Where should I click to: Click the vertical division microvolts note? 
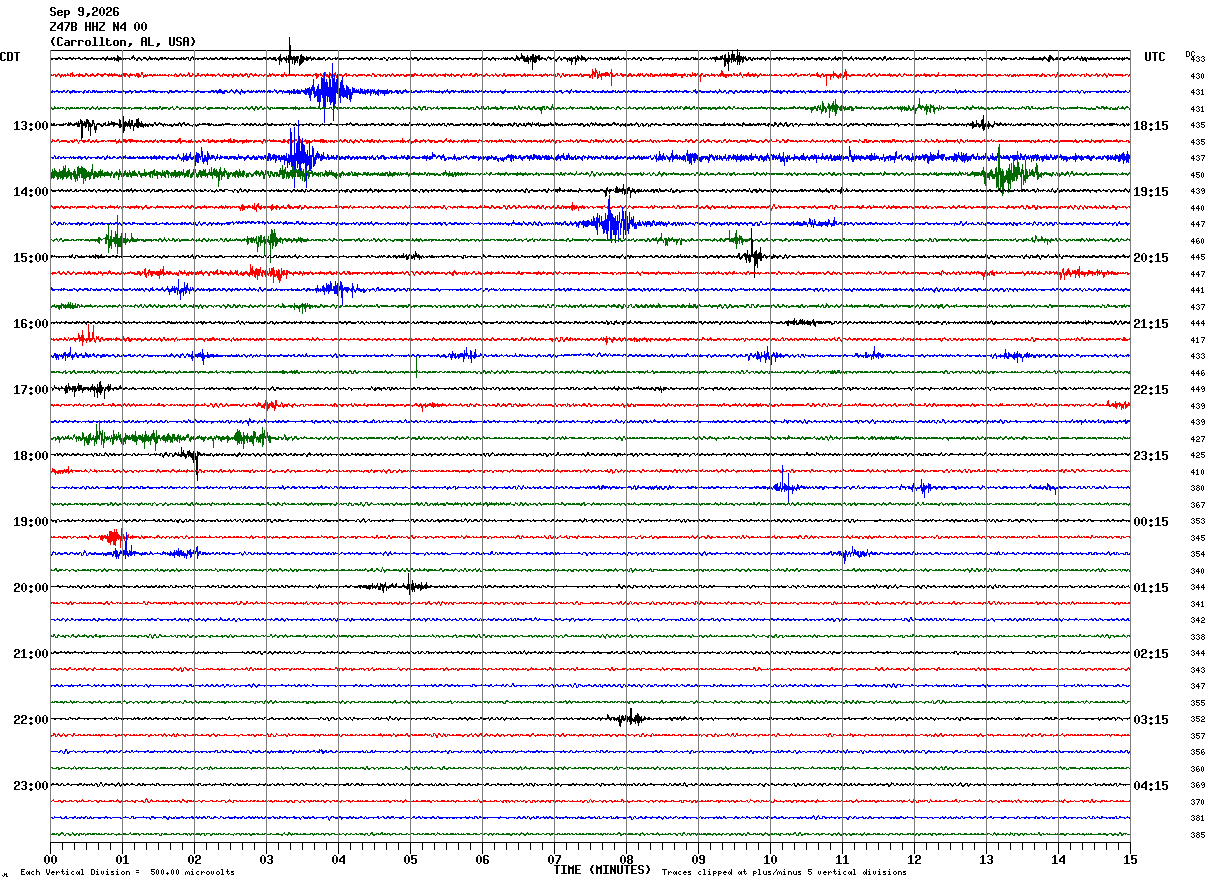127,872
